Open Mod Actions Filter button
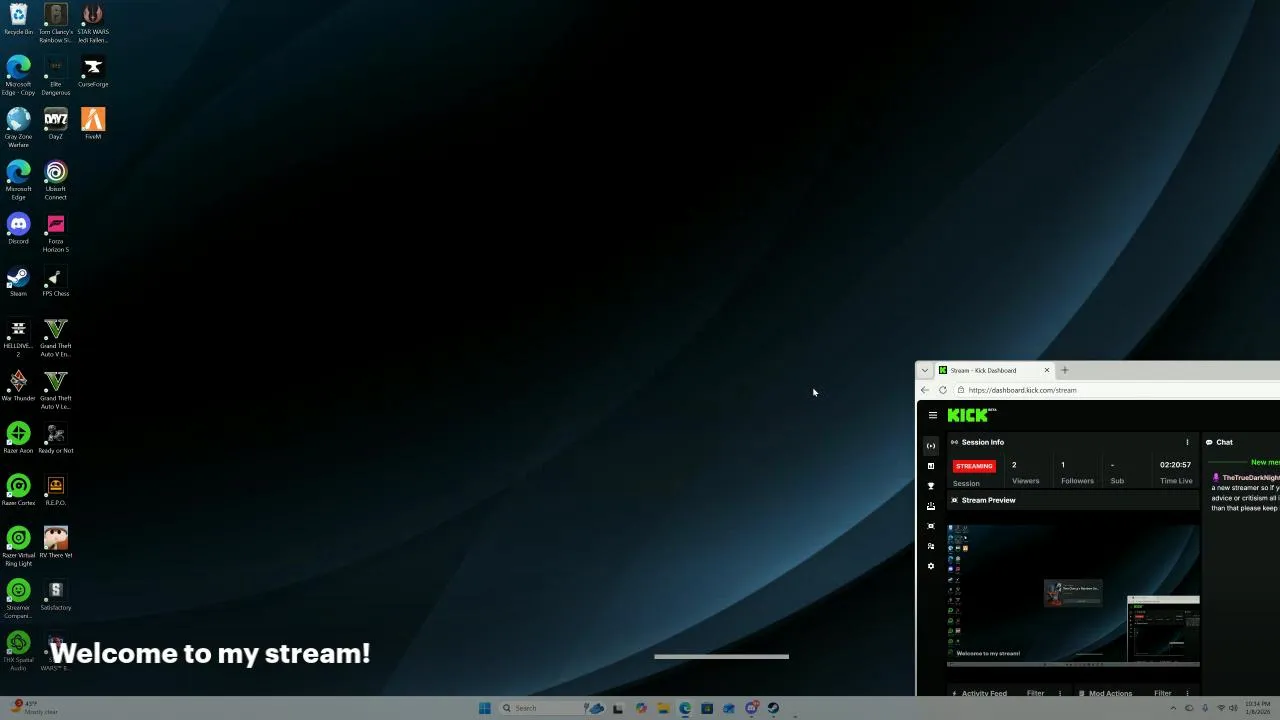Image resolution: width=1280 pixels, height=720 pixels. pos(1162,693)
